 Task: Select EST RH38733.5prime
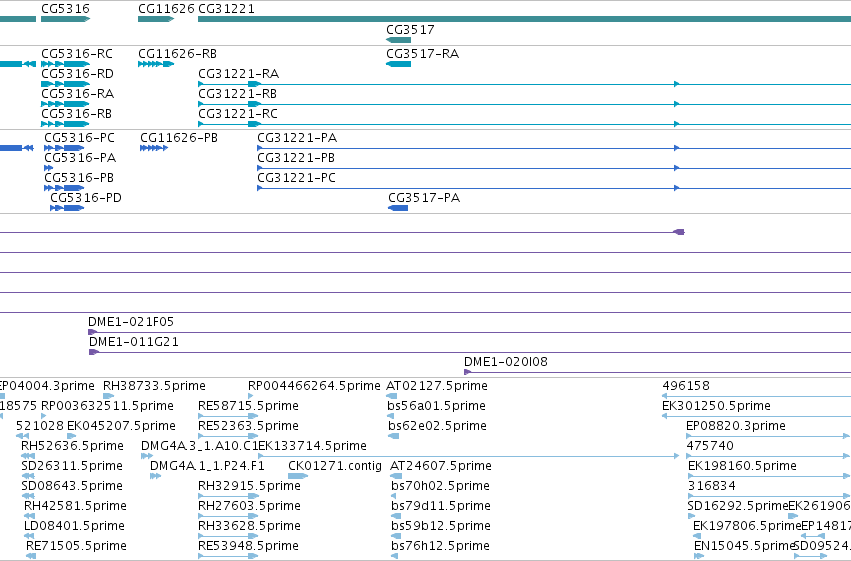pos(154,386)
